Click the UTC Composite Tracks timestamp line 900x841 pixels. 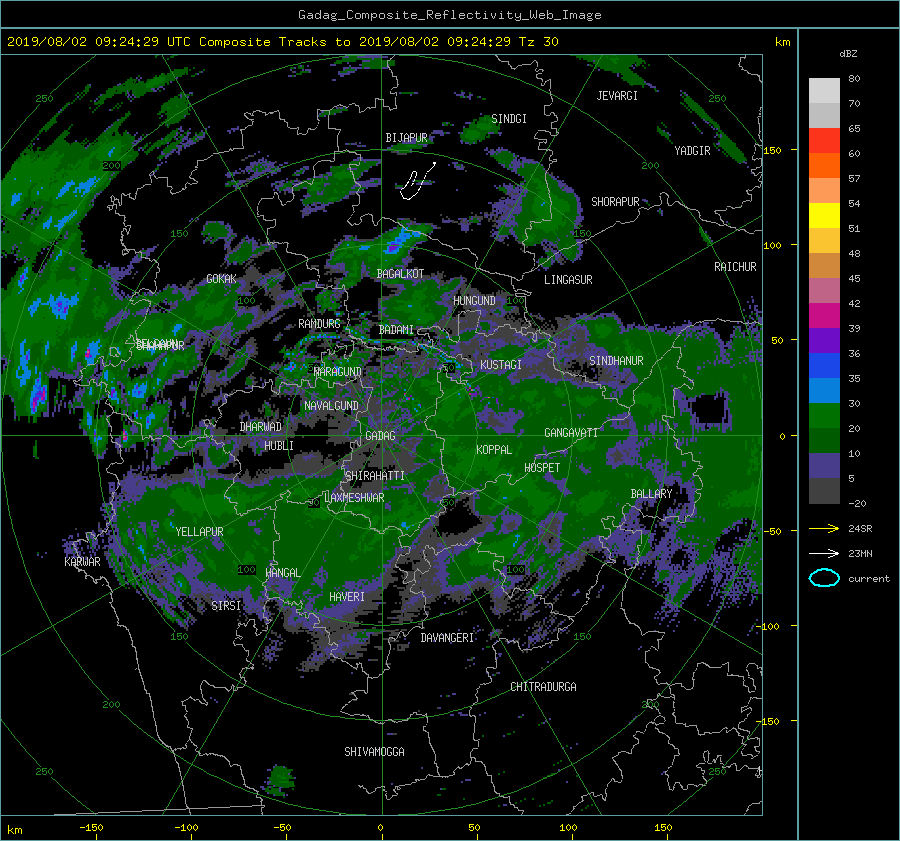tap(282, 42)
